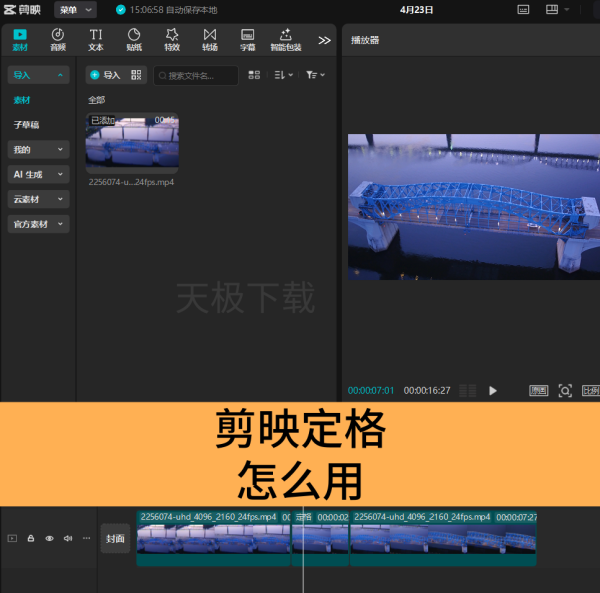This screenshot has height=593, width=600.
Task: Click the 导入 import button with plus
Action: click(x=105, y=75)
